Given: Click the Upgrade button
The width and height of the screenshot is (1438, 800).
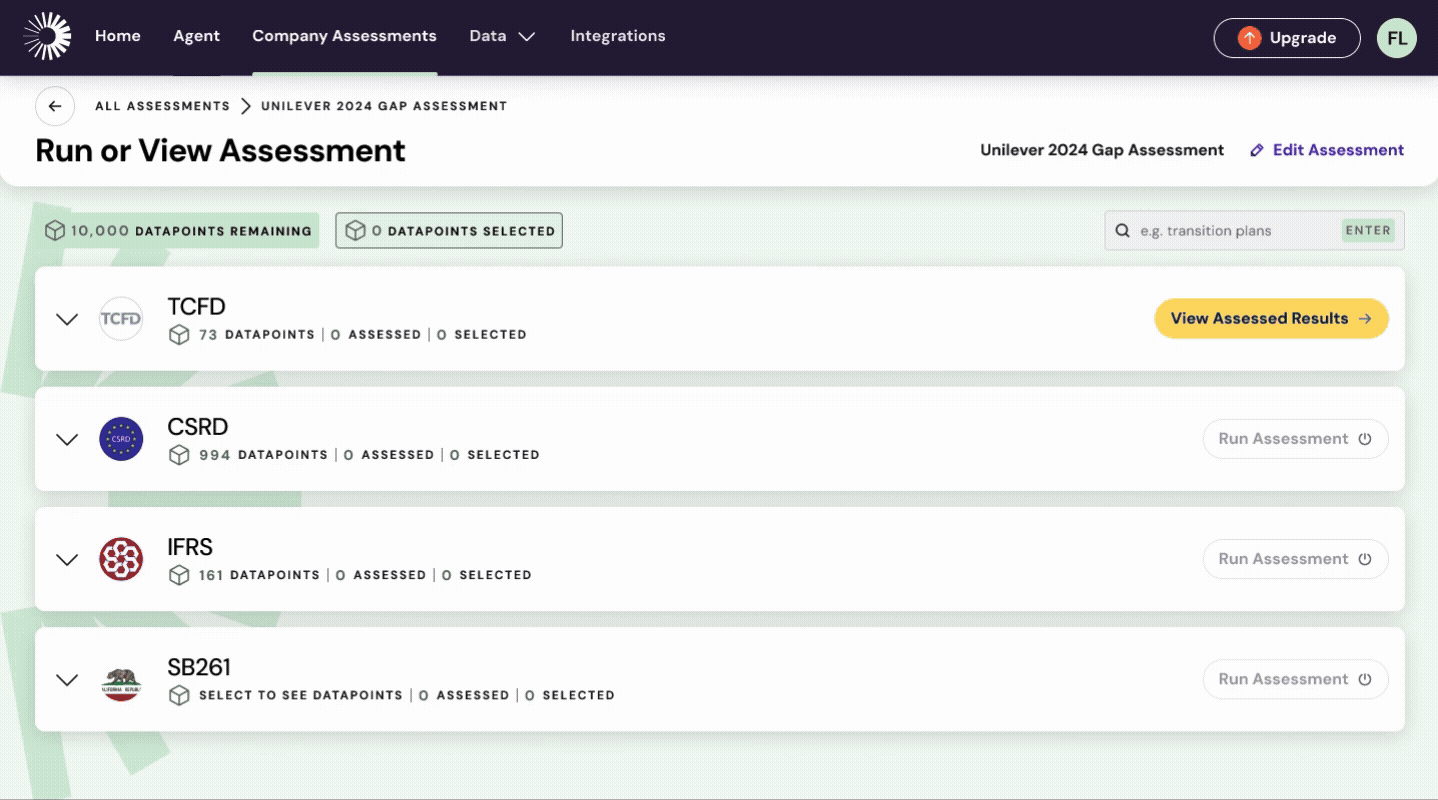Looking at the screenshot, I should point(1286,38).
